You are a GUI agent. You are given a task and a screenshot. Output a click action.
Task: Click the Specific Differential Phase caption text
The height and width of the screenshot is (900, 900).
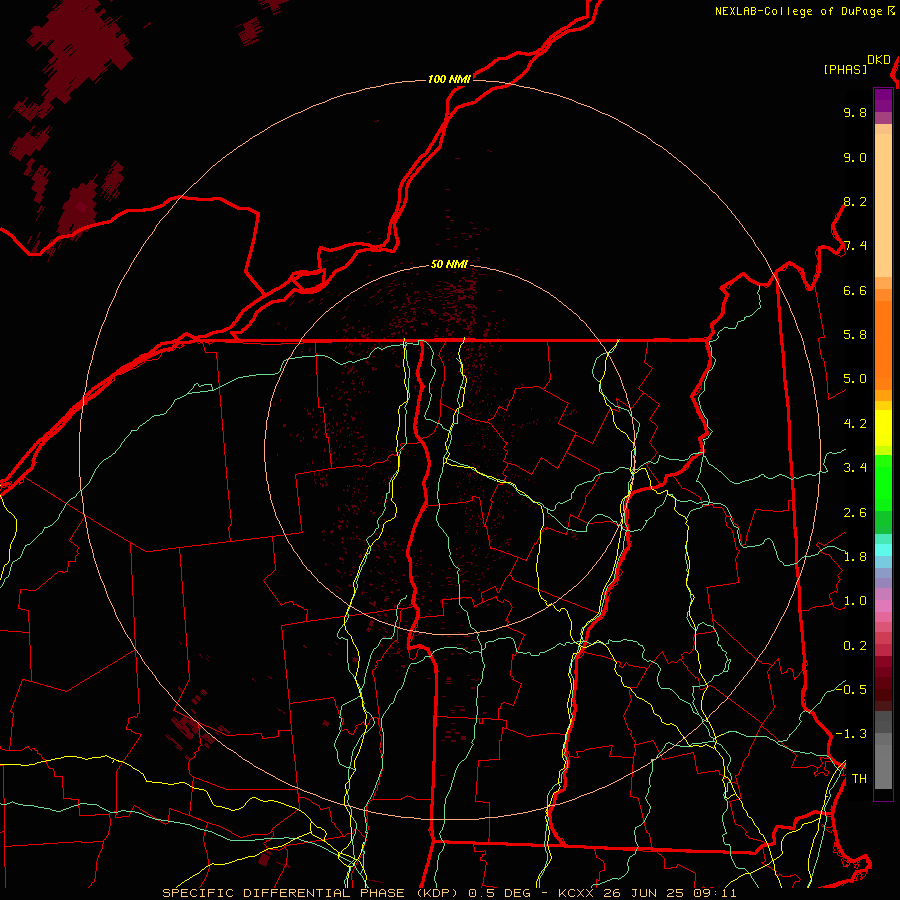click(449, 893)
